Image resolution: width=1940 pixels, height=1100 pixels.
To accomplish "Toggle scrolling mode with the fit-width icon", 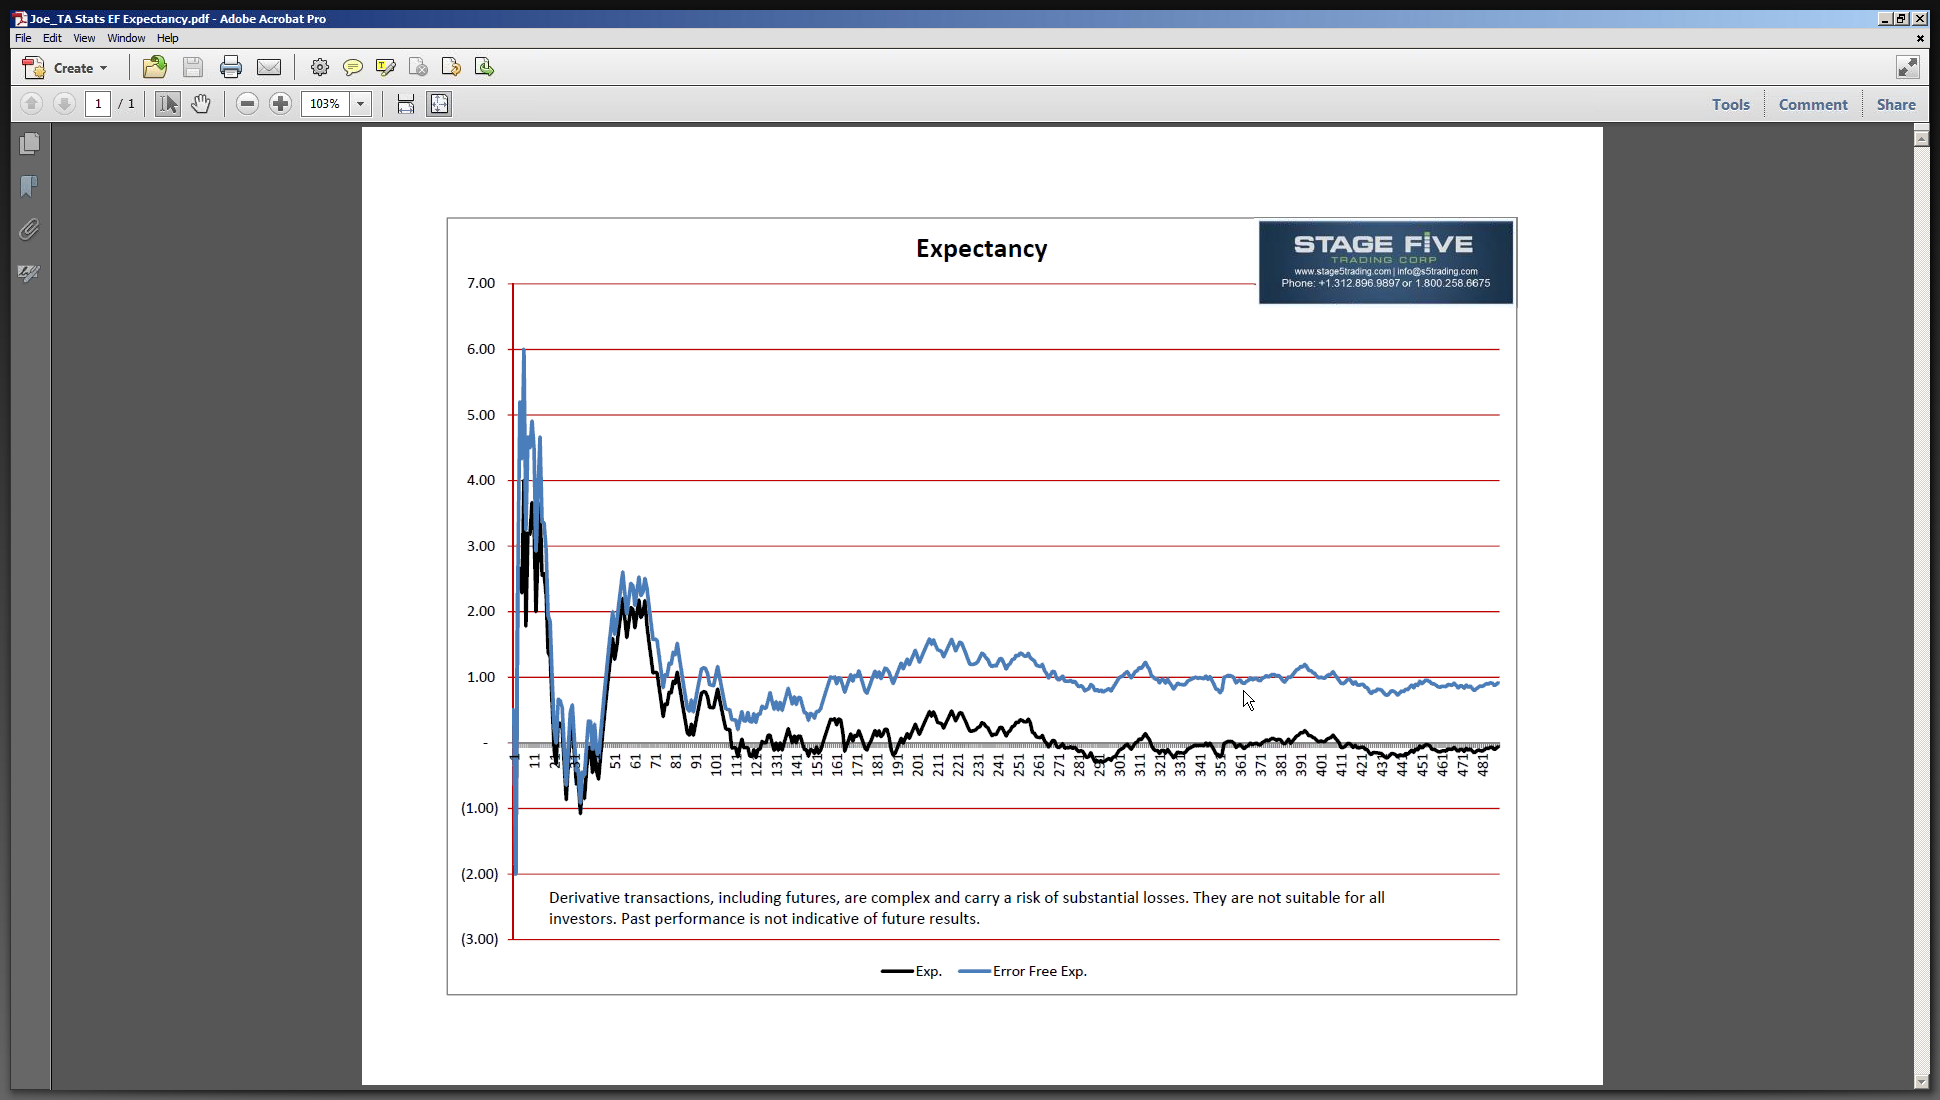I will pos(406,103).
